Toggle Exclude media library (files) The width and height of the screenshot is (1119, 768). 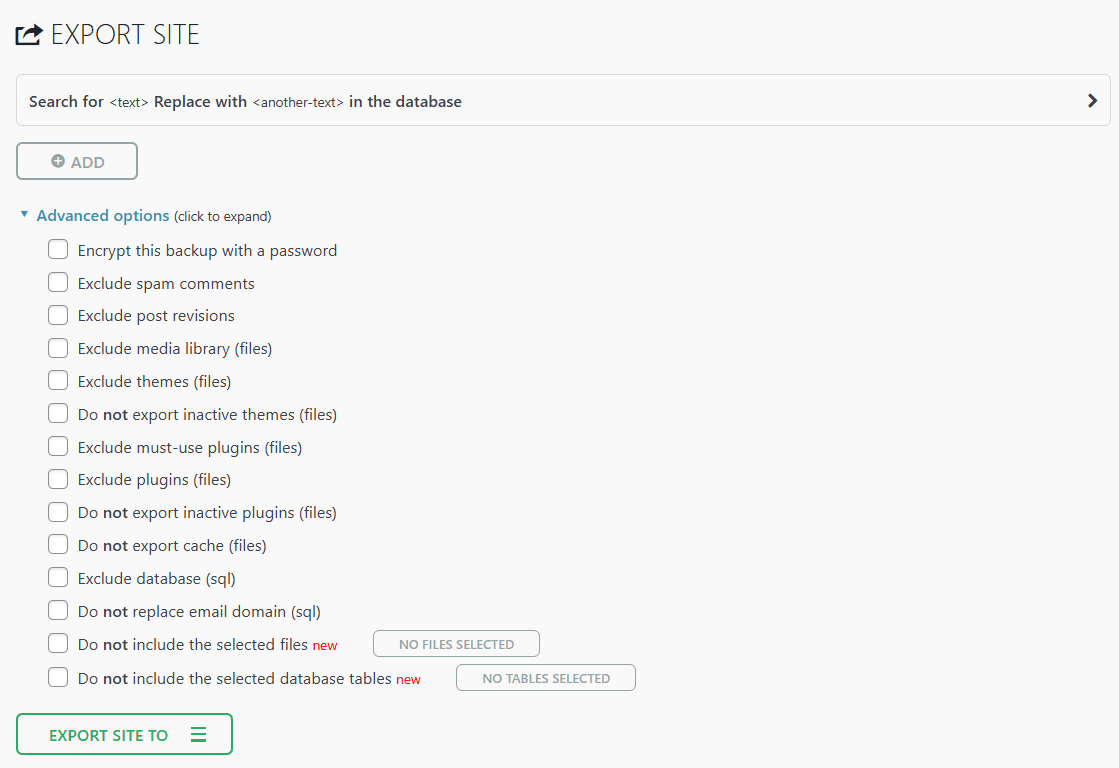tap(58, 349)
